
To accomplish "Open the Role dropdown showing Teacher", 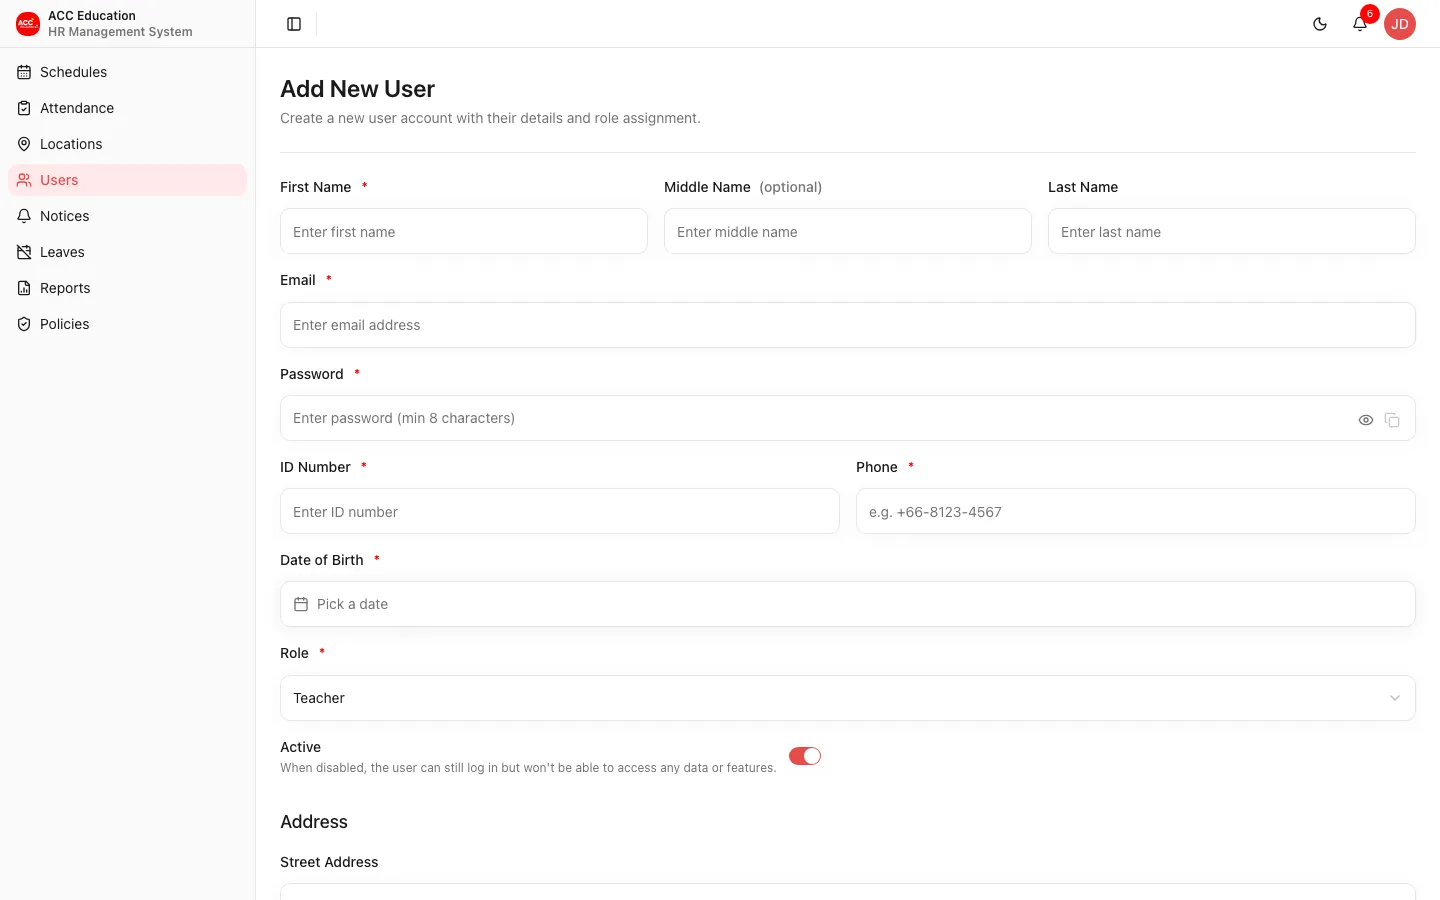I will point(848,698).
